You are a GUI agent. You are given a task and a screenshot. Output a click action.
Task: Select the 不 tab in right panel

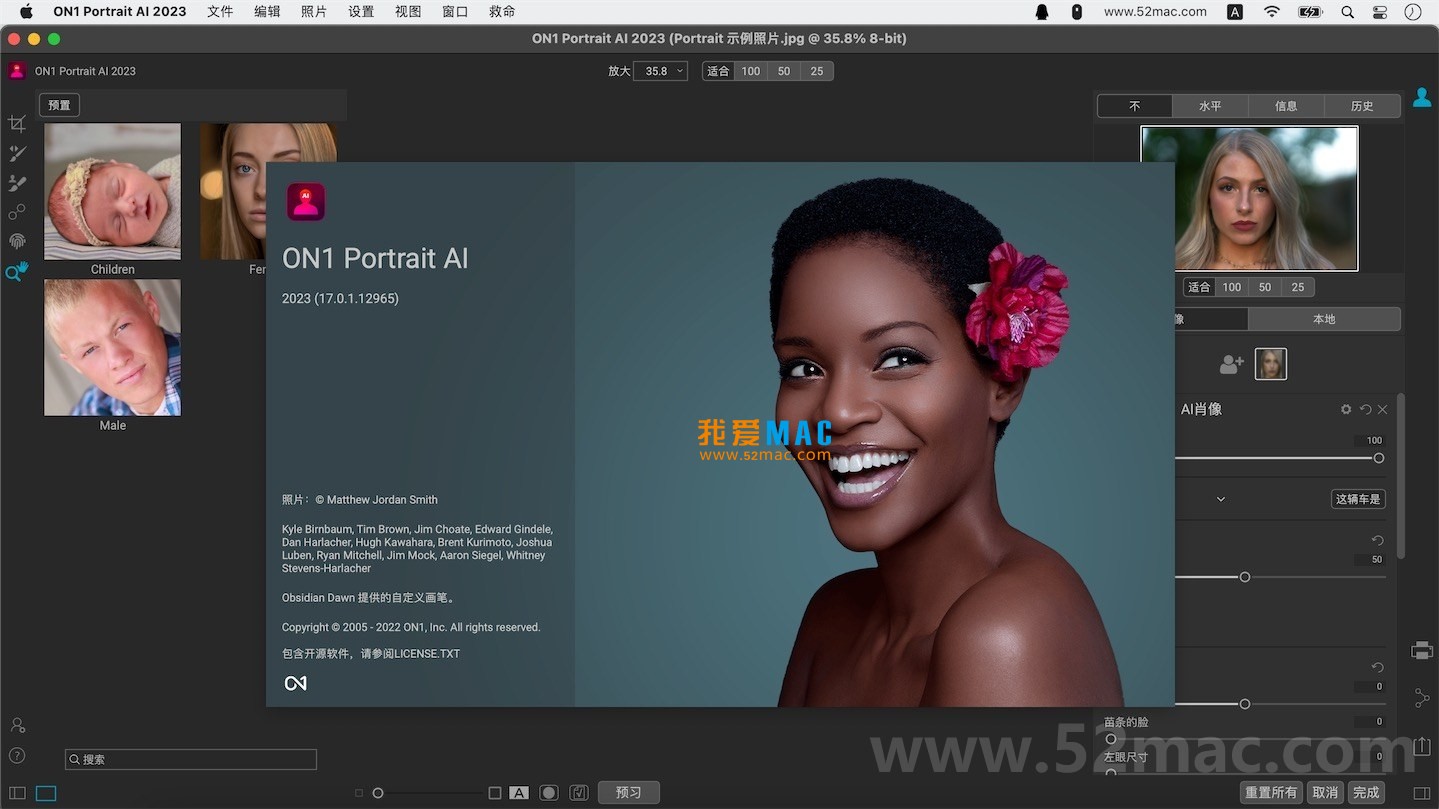1135,106
